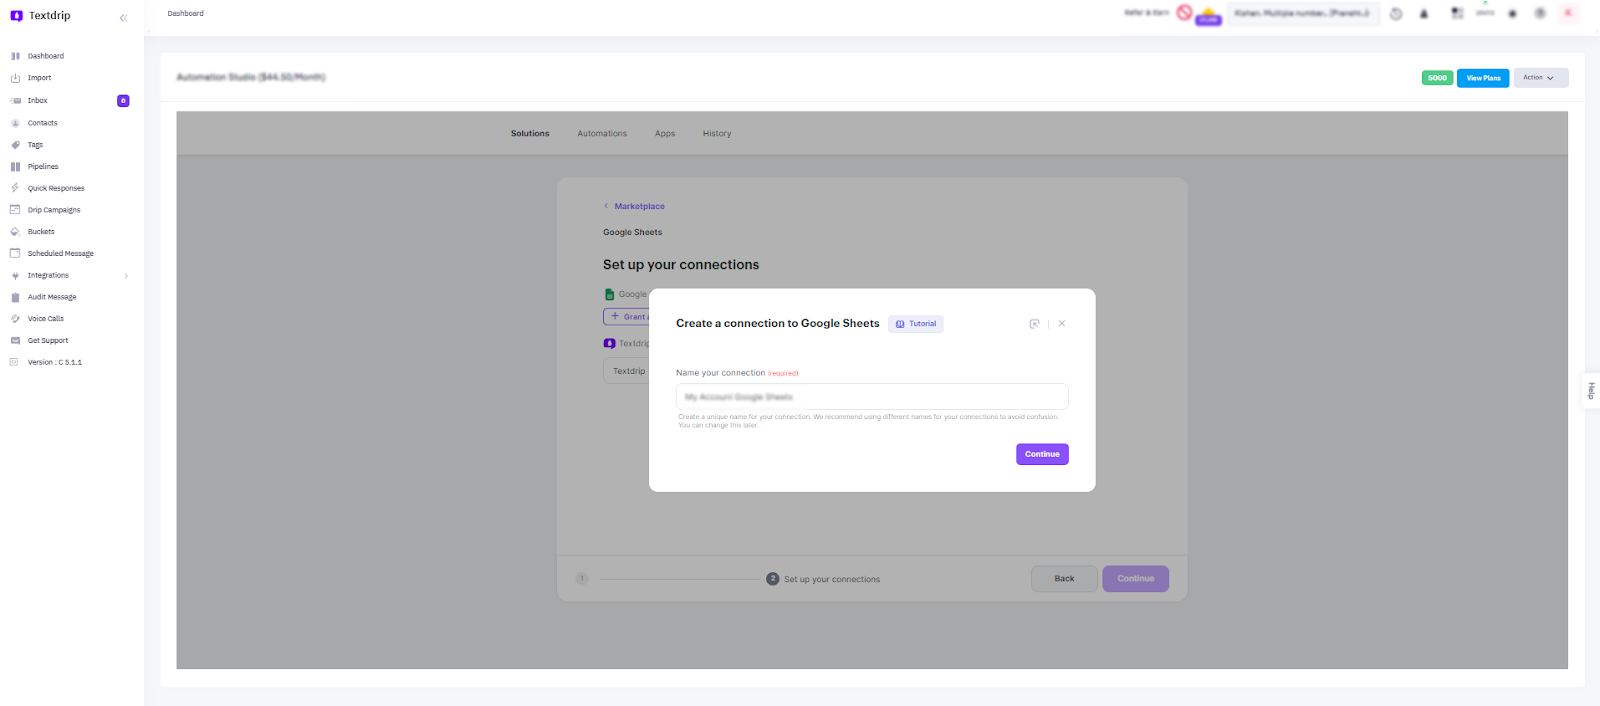Screen dimensions: 1600x706
Task: Collapse the sidebar with double-chevron icon
Action: [x=123, y=18]
